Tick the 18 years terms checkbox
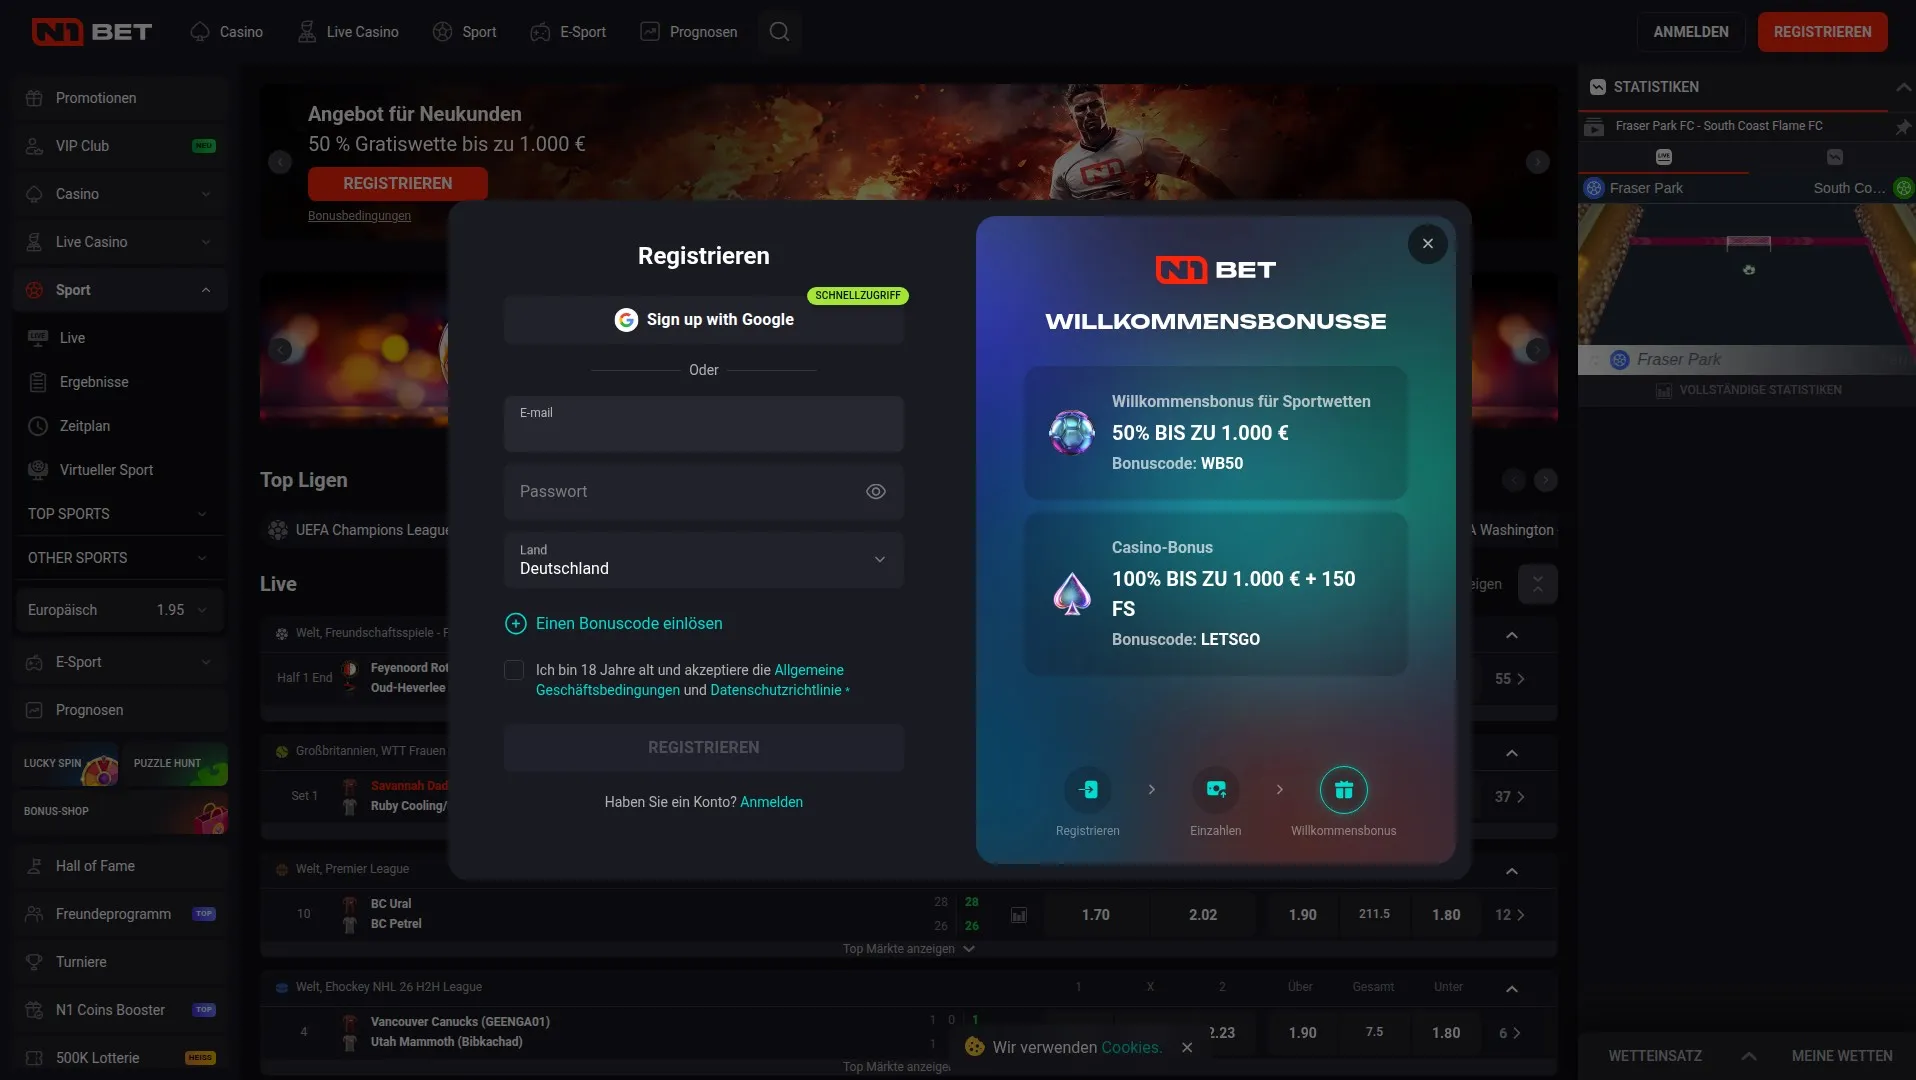 click(514, 670)
